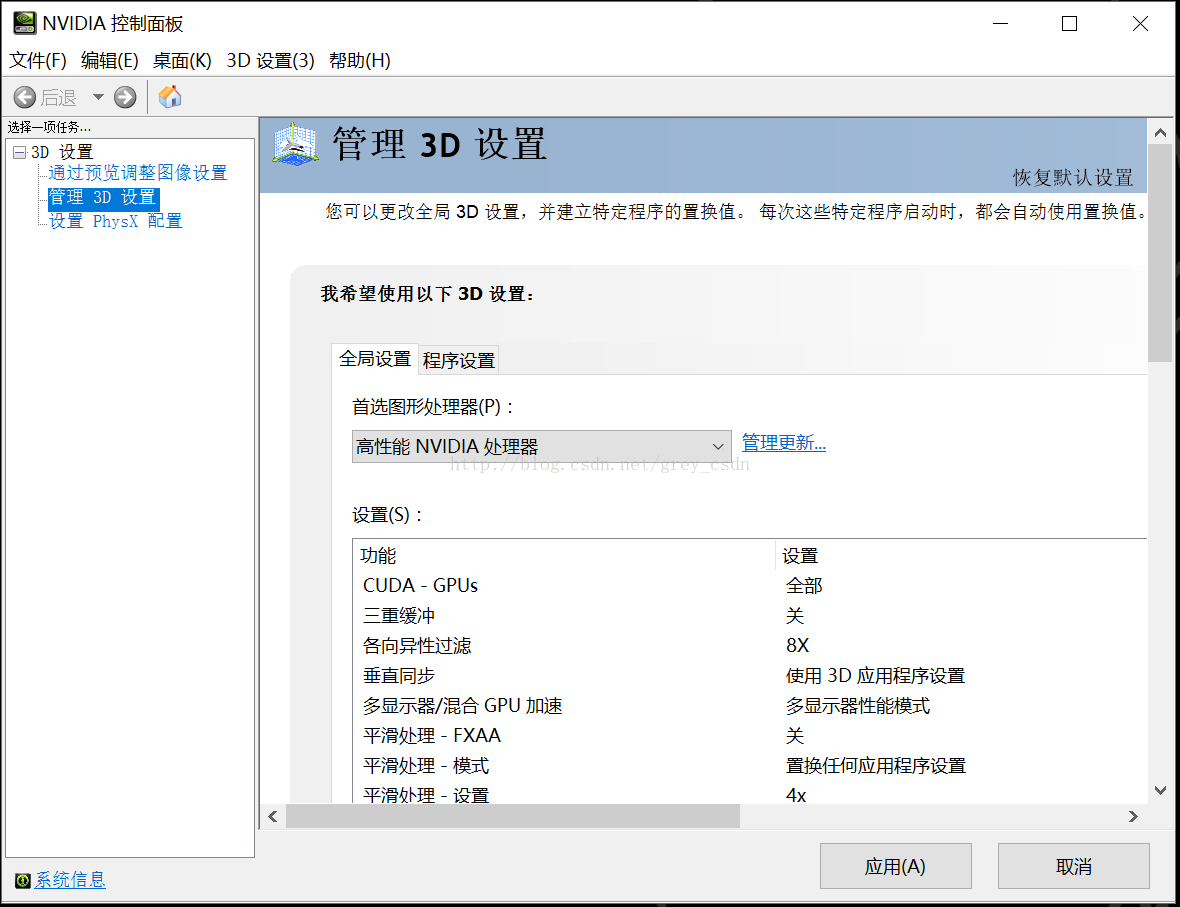Click the 设置 column header

[961, 555]
